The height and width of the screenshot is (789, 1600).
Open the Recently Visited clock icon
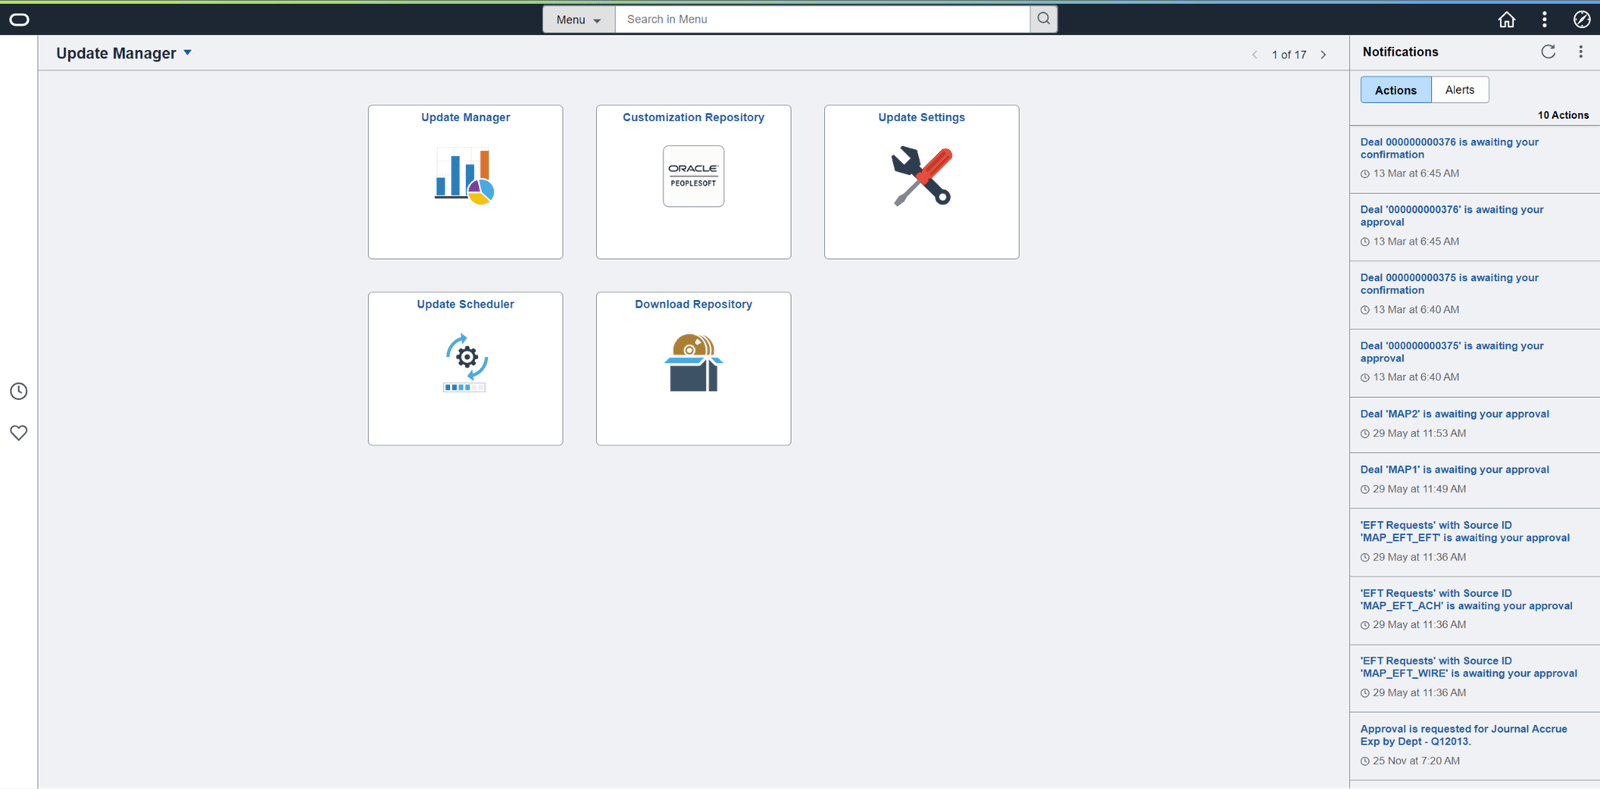tap(19, 391)
